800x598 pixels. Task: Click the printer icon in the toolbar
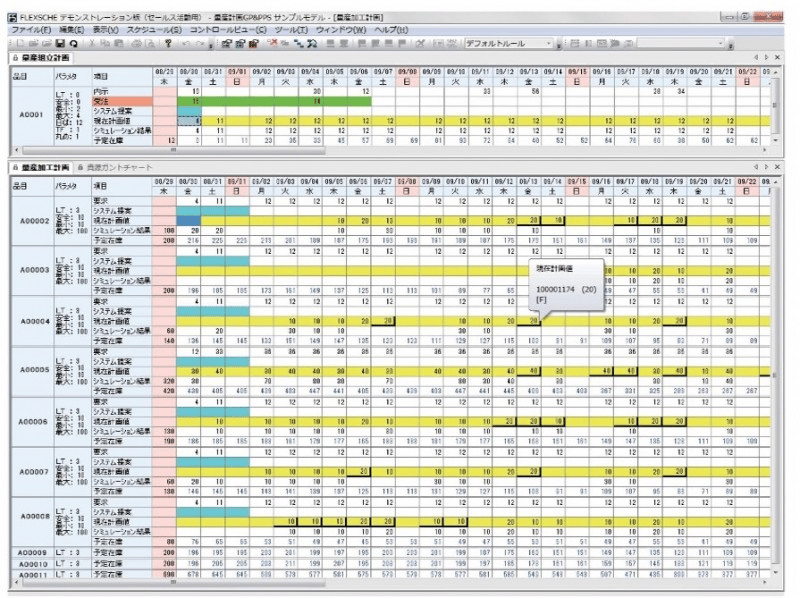(x=136, y=44)
